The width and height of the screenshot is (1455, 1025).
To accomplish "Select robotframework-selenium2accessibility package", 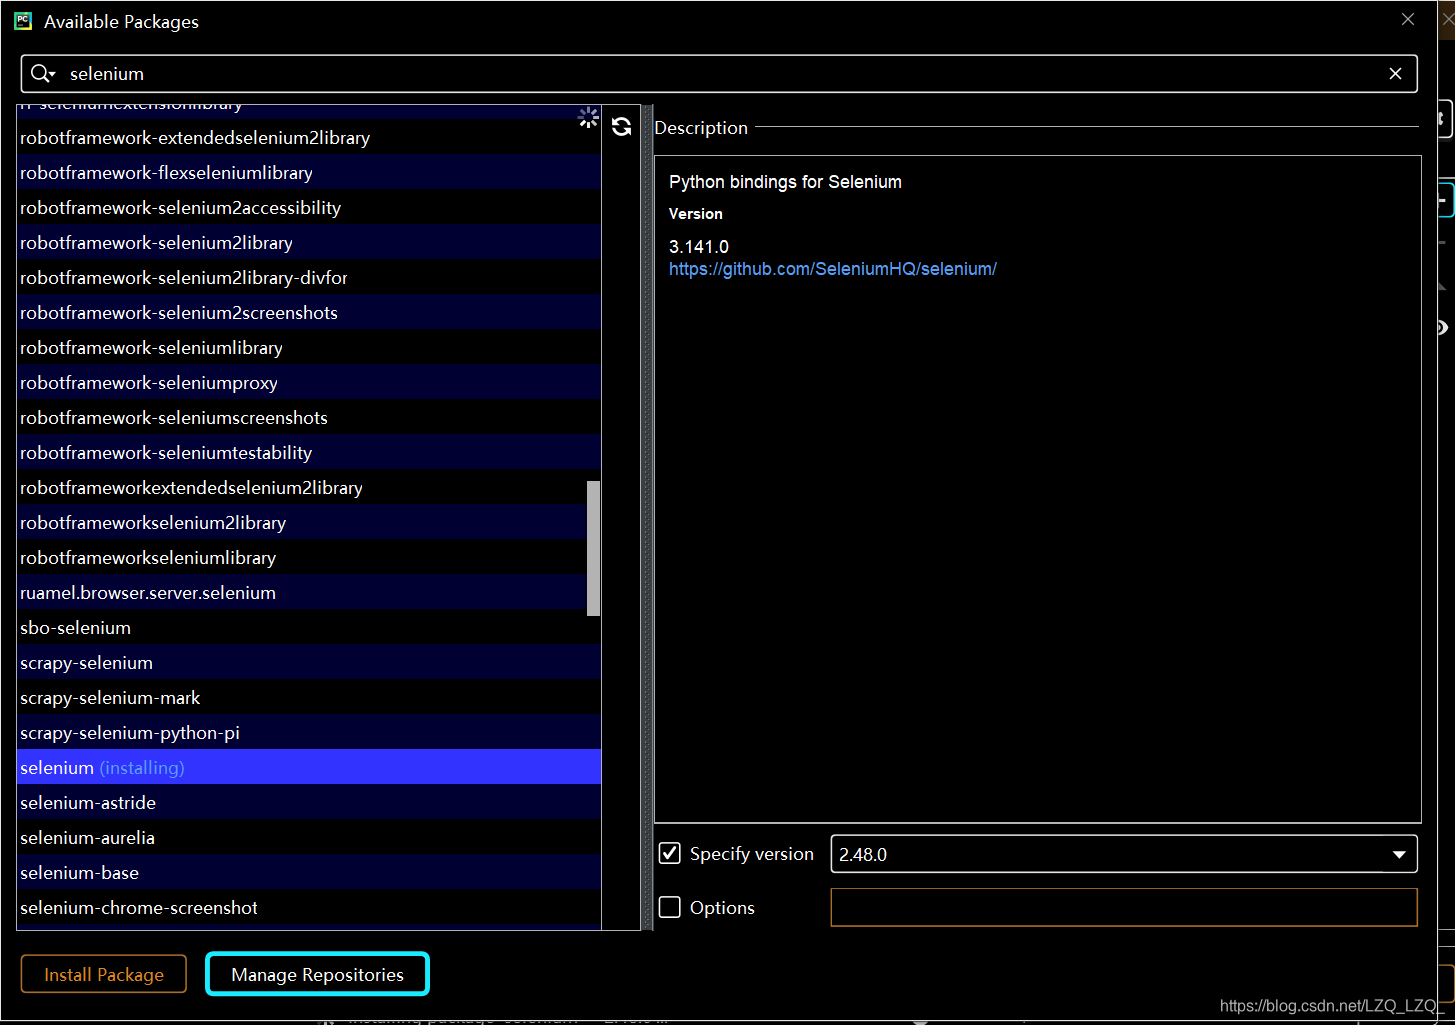I will click(x=309, y=207).
